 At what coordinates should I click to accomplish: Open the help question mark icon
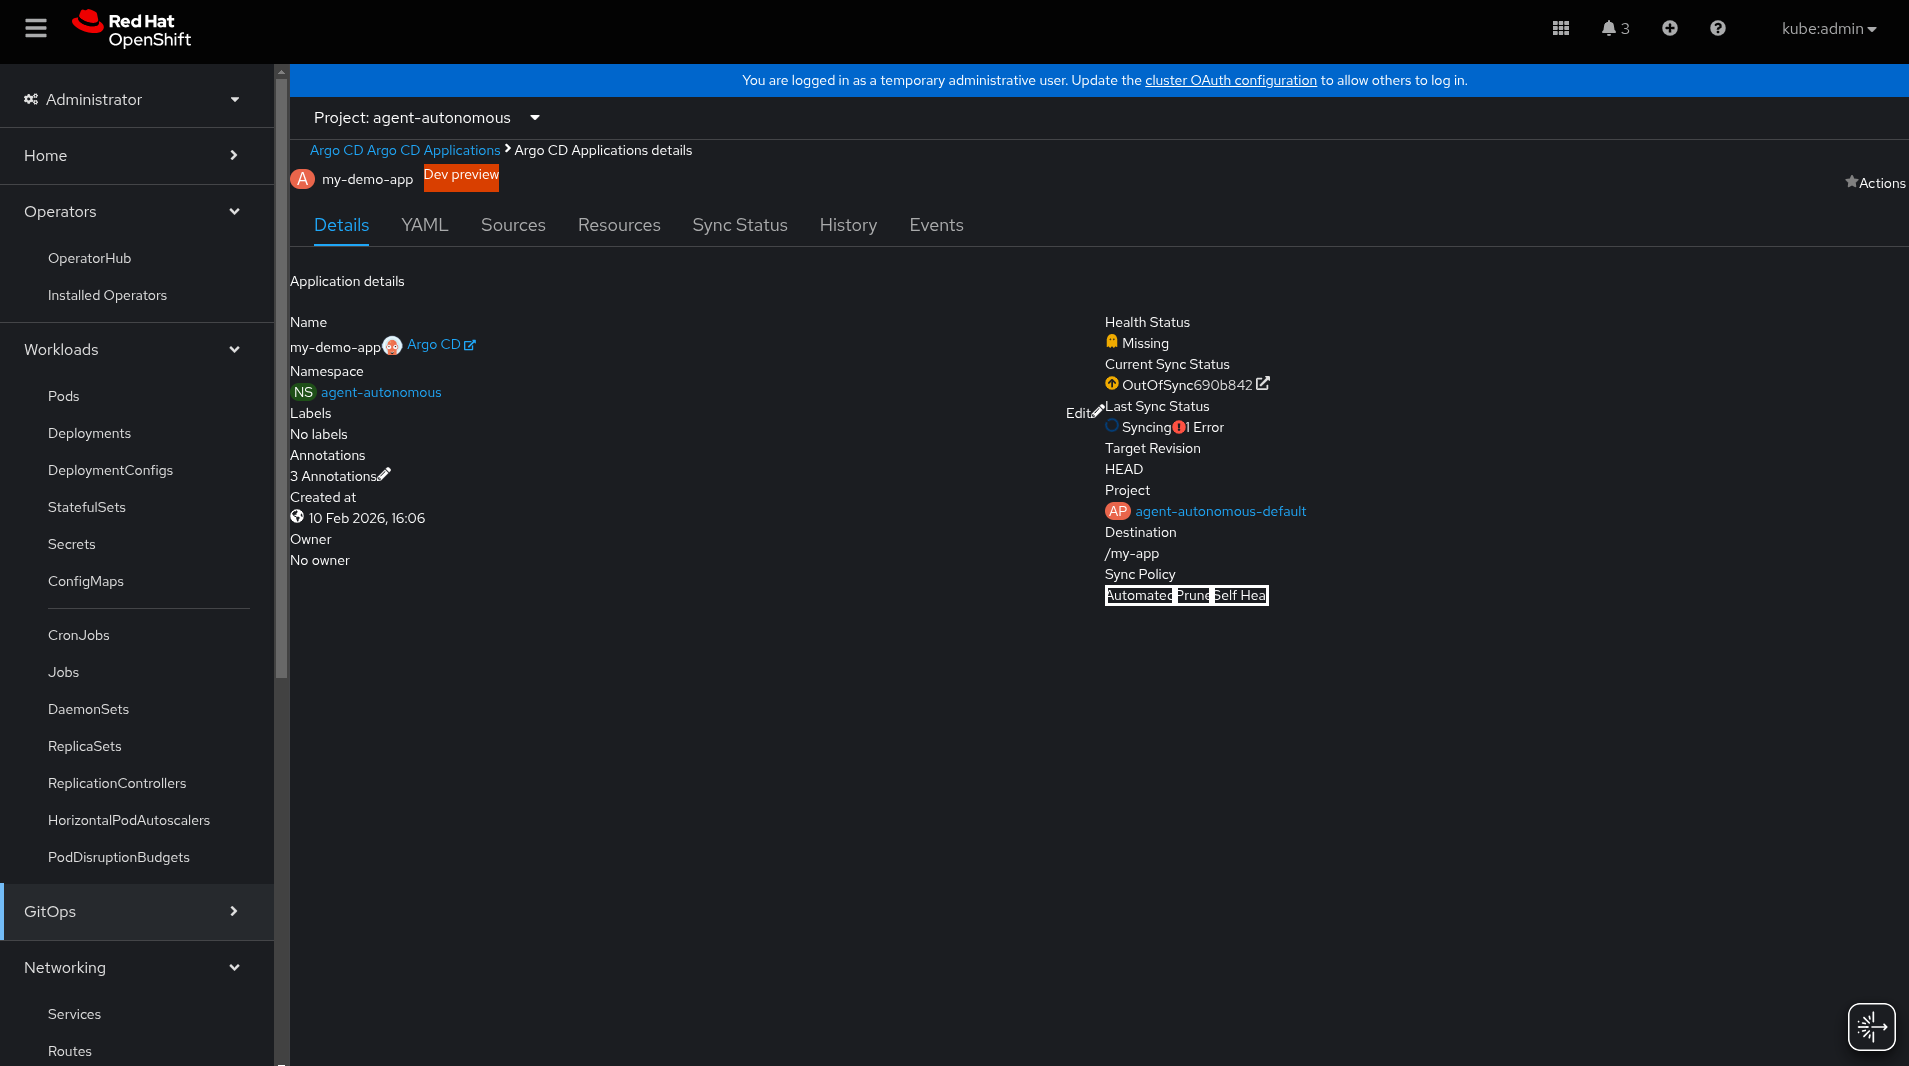[1717, 28]
